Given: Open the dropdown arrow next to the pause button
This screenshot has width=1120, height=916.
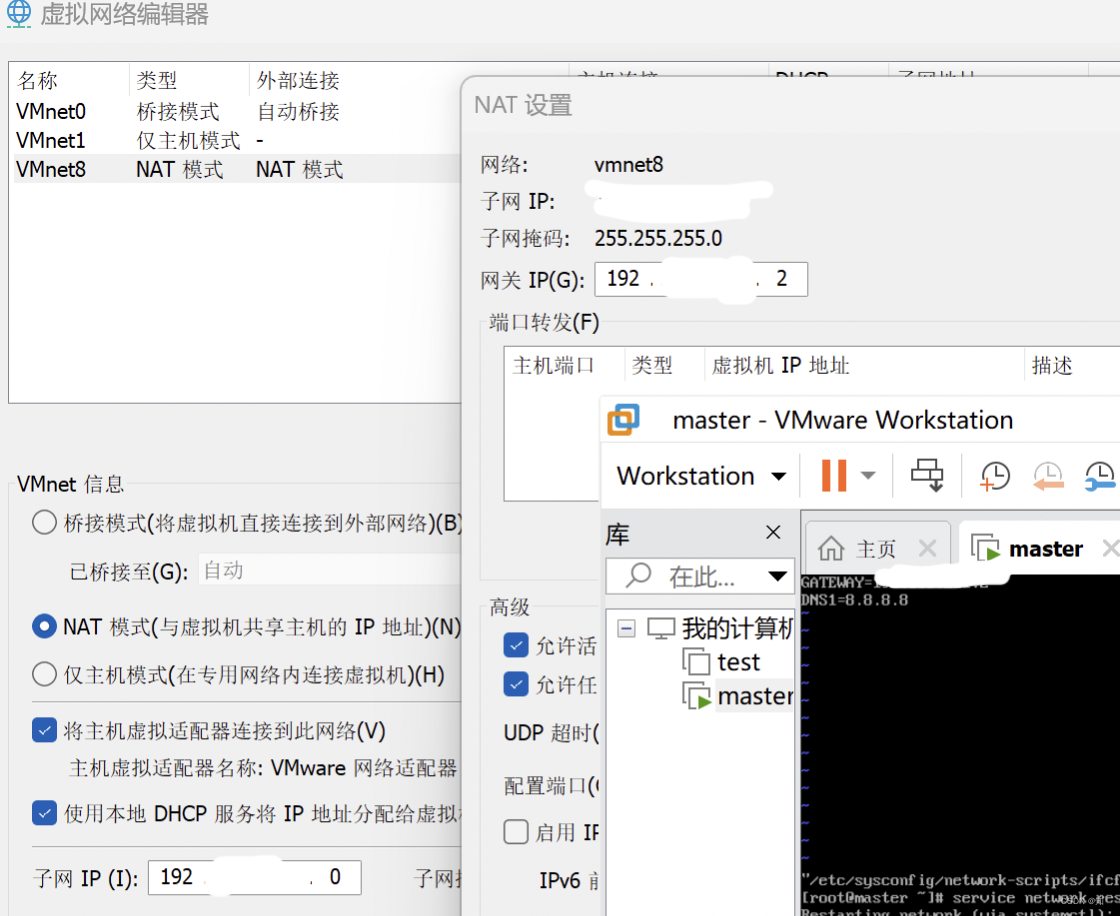Looking at the screenshot, I should (869, 475).
